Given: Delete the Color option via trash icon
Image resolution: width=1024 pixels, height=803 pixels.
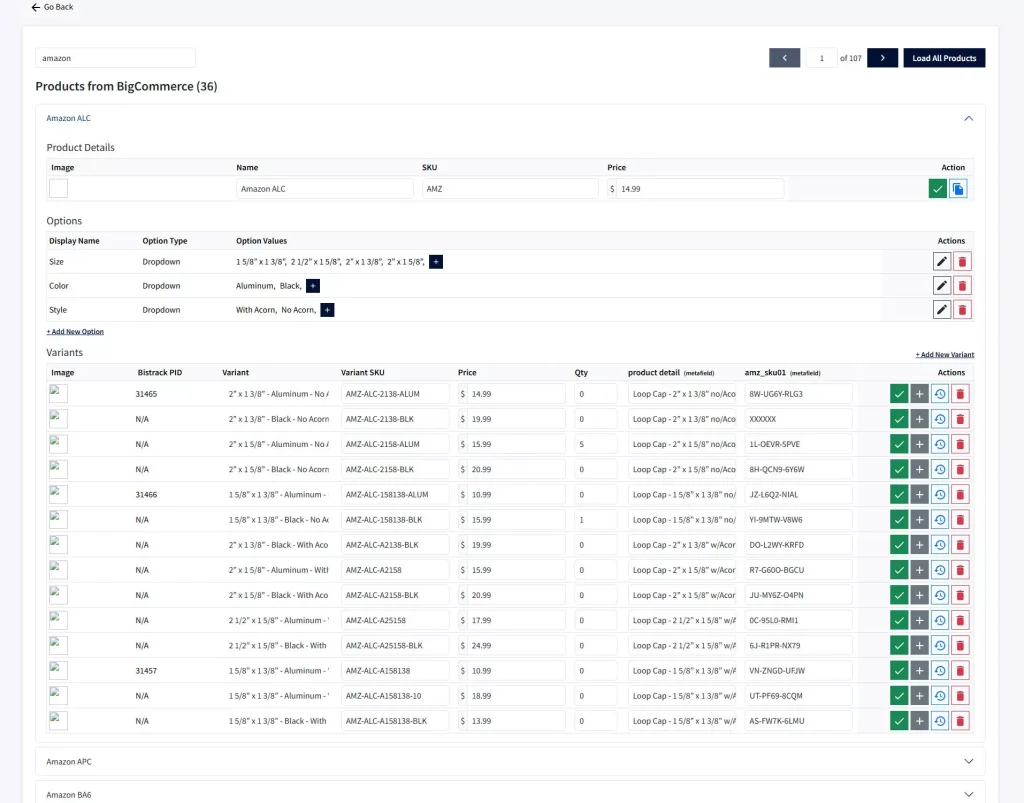Looking at the screenshot, I should (x=962, y=286).
